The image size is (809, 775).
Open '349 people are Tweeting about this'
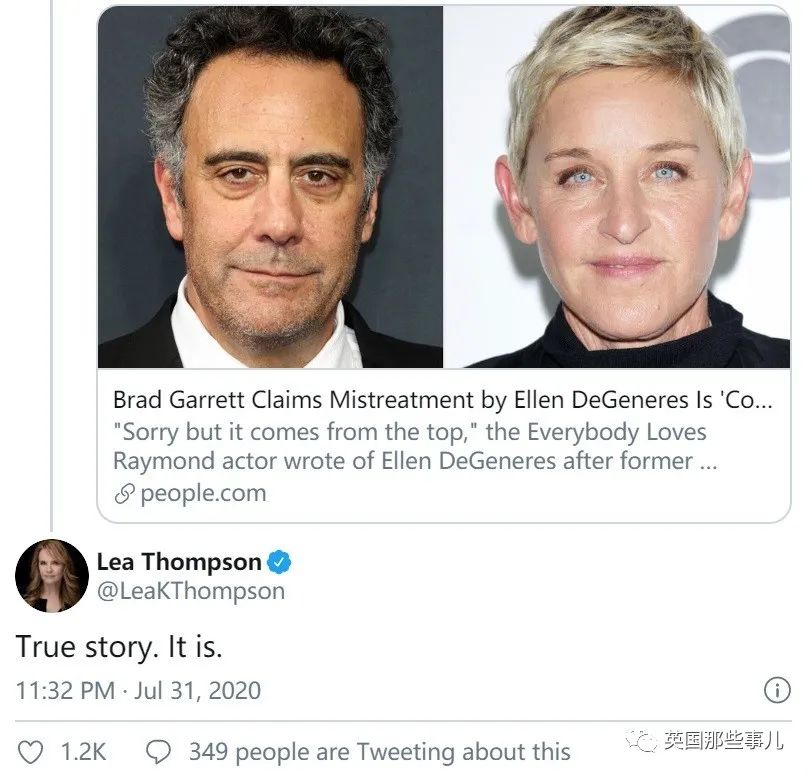pyautogui.click(x=380, y=751)
